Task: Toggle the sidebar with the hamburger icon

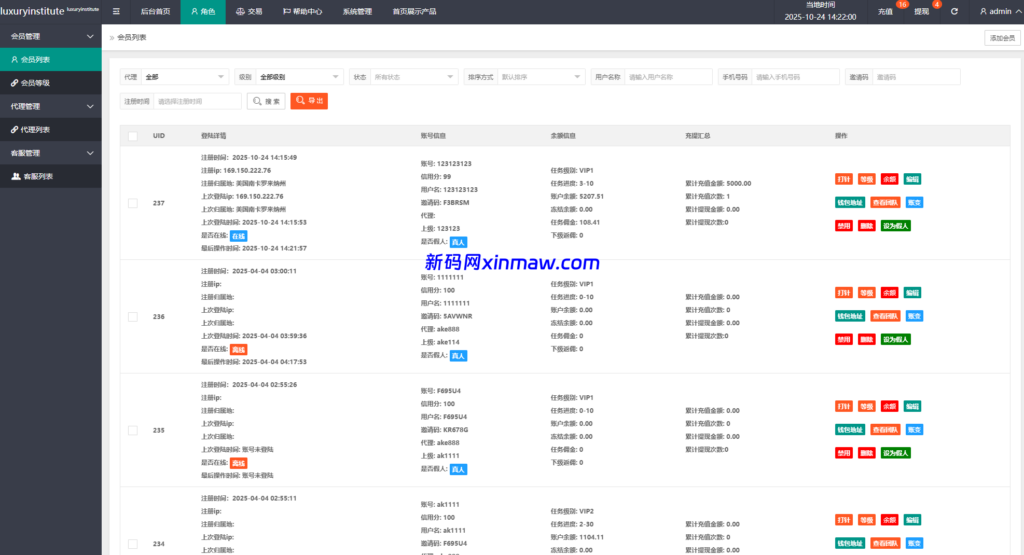Action: tap(116, 11)
